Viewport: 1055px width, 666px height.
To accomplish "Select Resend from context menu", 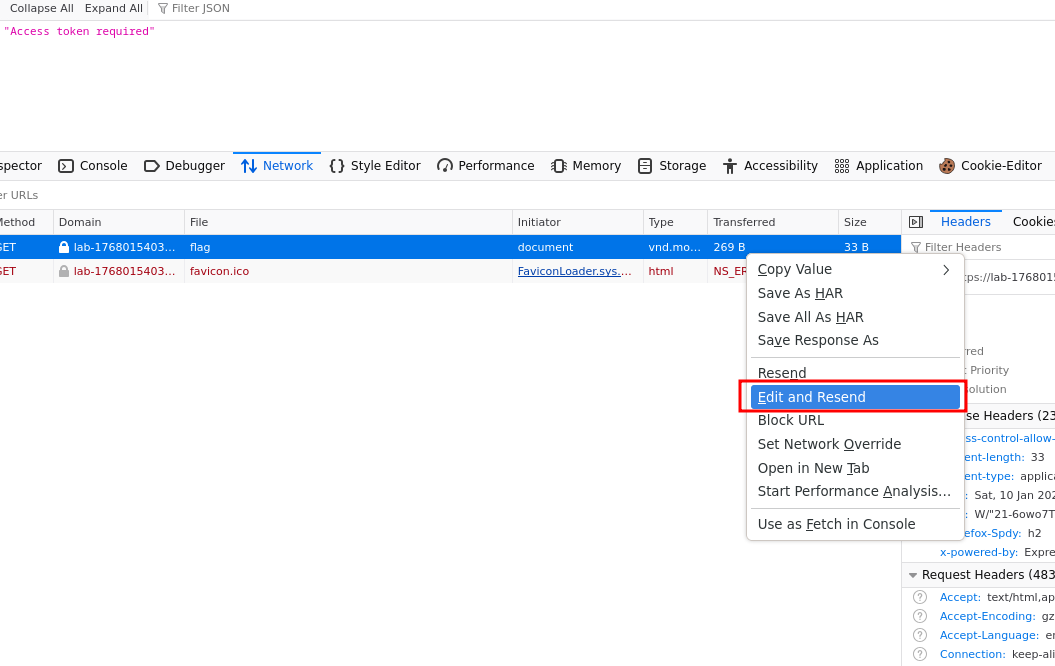I will [x=855, y=373].
